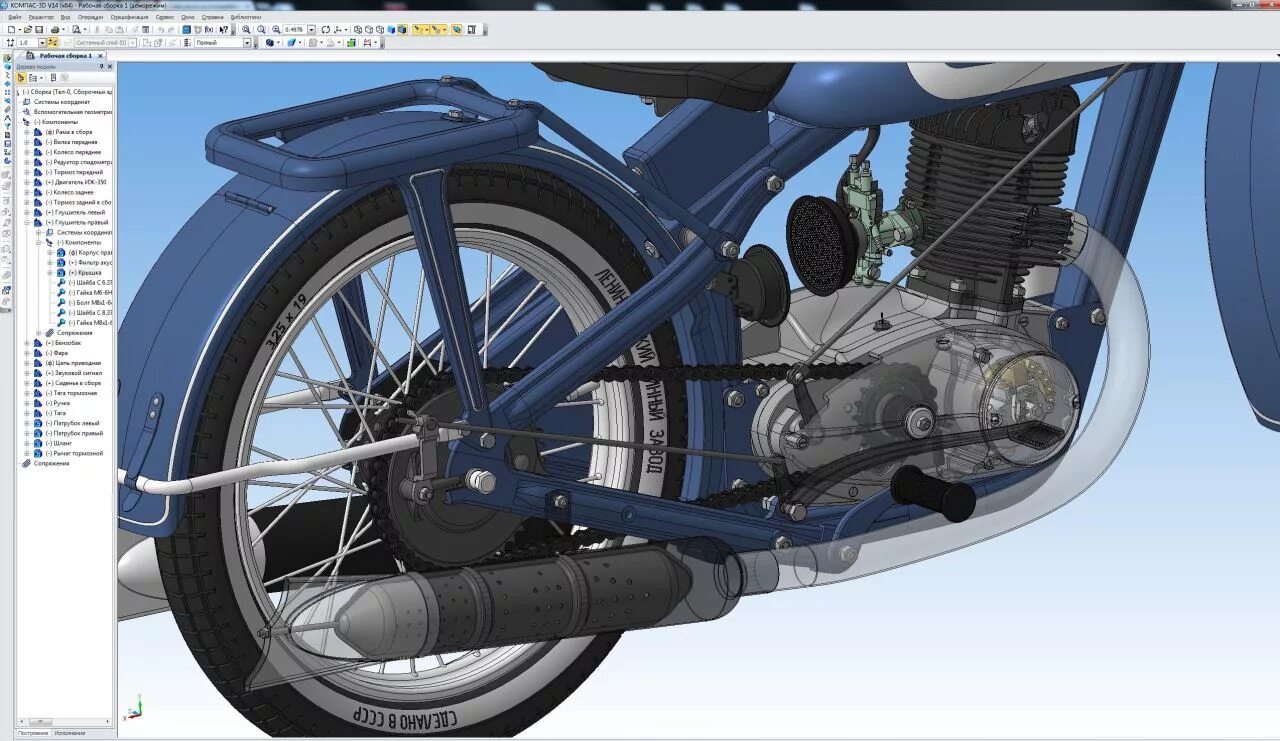This screenshot has width=1280, height=741.
Task: Select 'Патрубок левый' in the tree
Action: tap(73, 423)
